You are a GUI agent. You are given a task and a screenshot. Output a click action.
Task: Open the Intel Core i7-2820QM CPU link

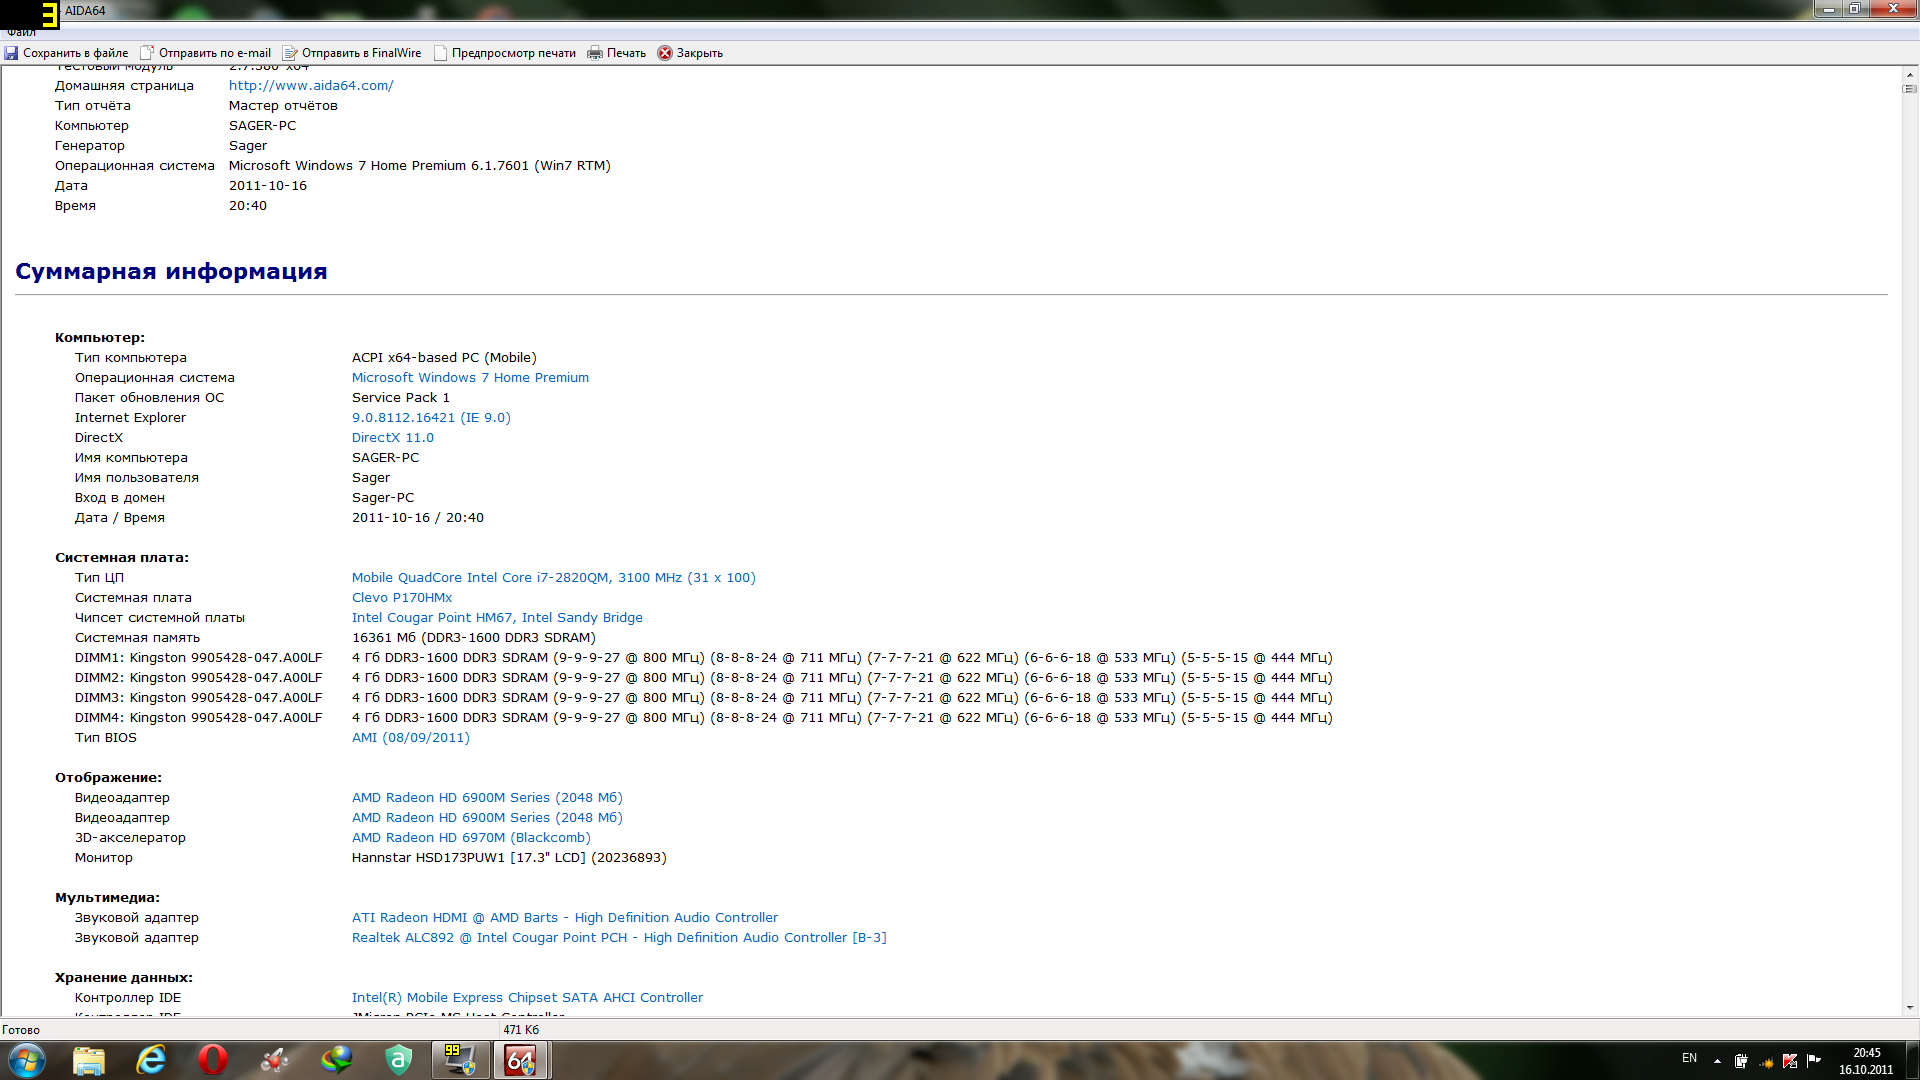point(554,578)
